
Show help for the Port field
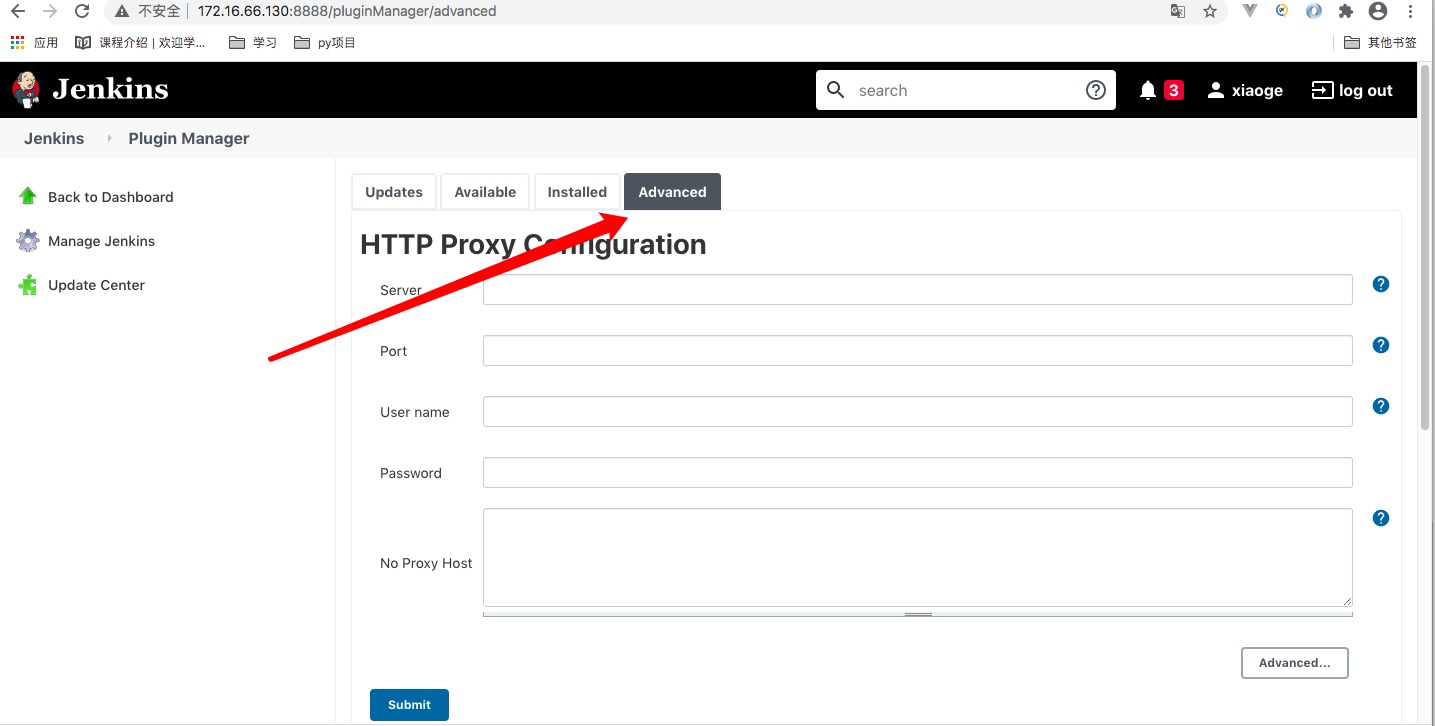[x=1381, y=345]
